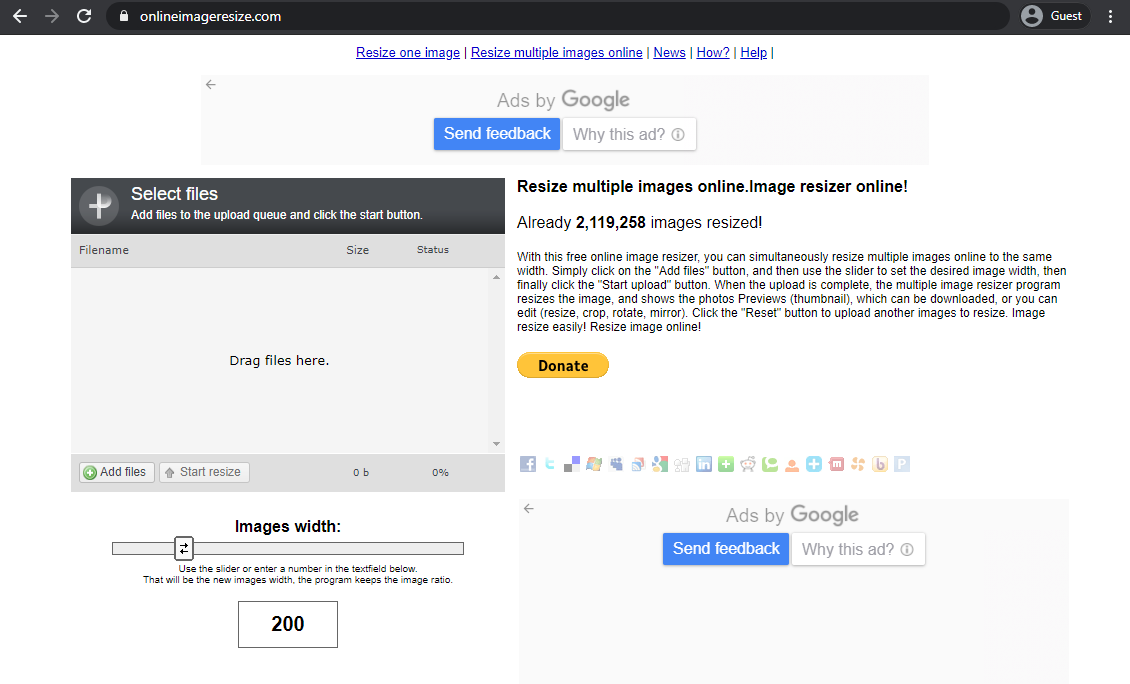Click the 0 b total size text
1130x684 pixels.
coord(361,473)
